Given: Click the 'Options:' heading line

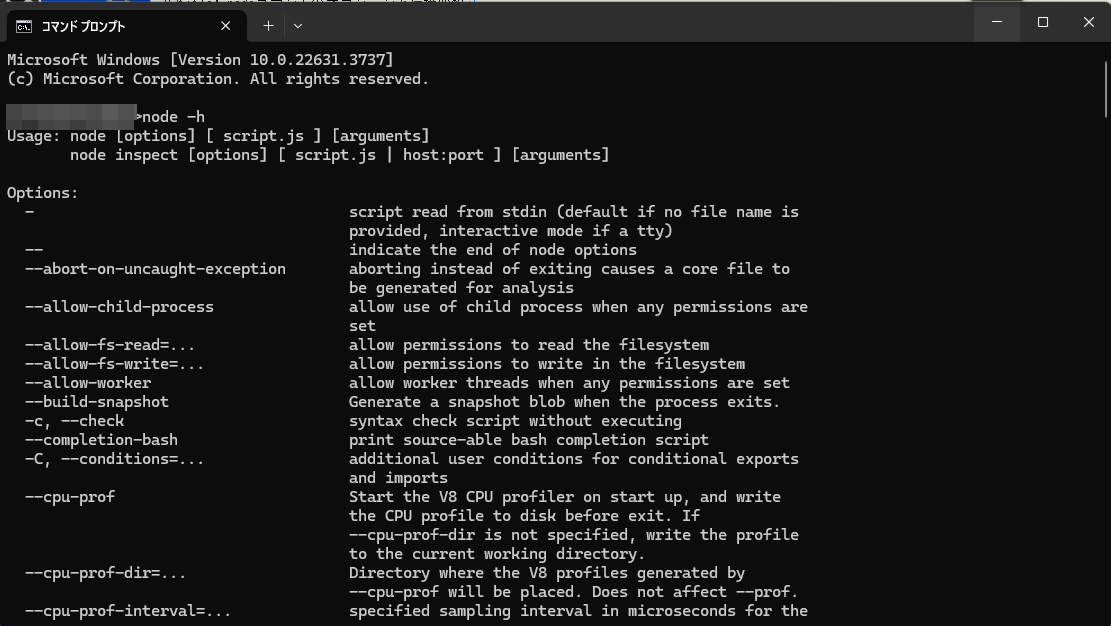Looking at the screenshot, I should point(43,193).
